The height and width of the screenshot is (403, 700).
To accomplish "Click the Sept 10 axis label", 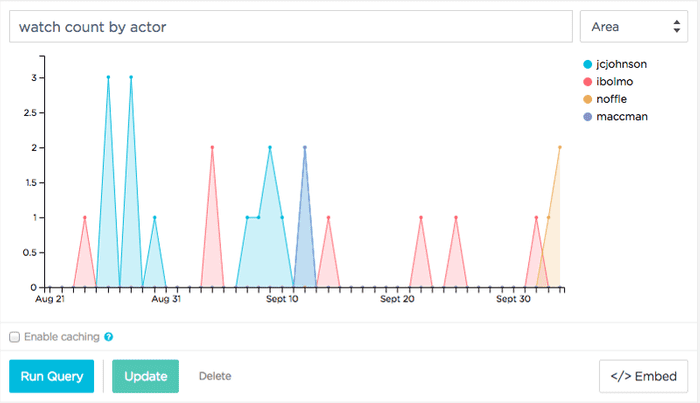I will (282, 299).
